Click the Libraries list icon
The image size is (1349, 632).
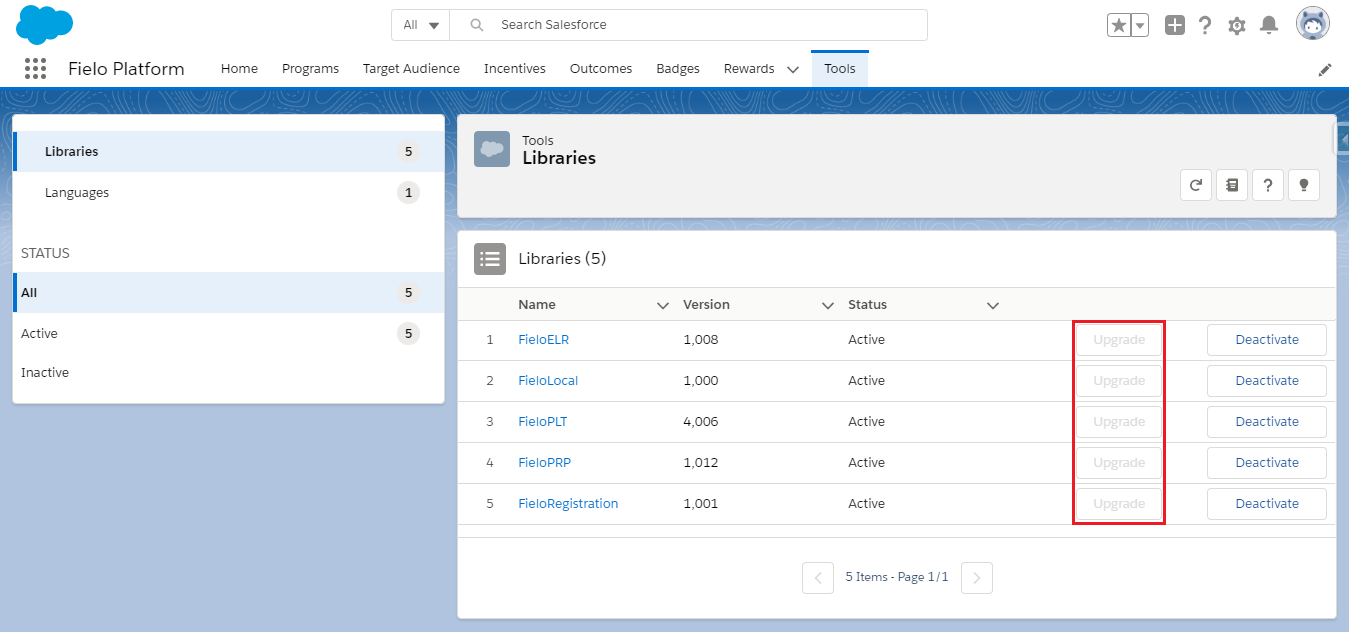(490, 259)
